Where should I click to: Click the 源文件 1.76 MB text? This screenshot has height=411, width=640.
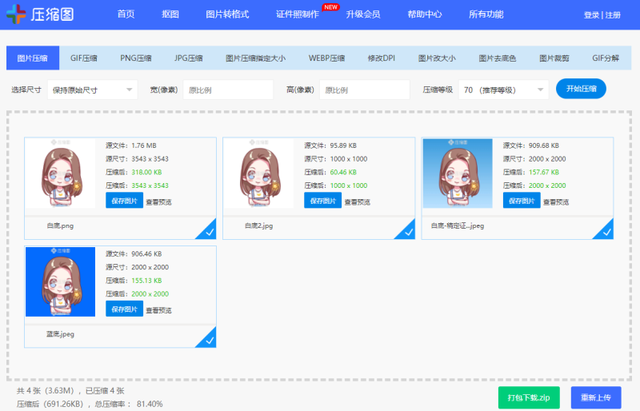131,145
